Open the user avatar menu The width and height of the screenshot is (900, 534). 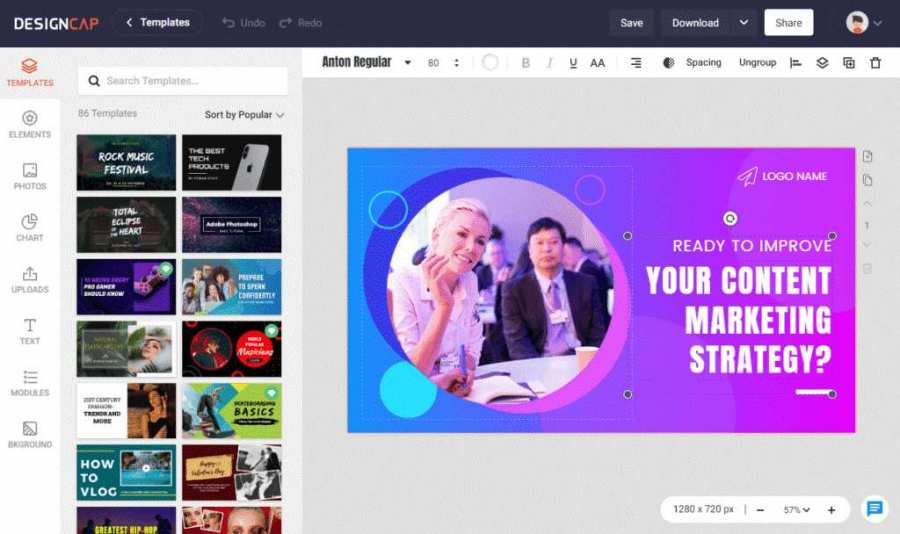[x=857, y=23]
